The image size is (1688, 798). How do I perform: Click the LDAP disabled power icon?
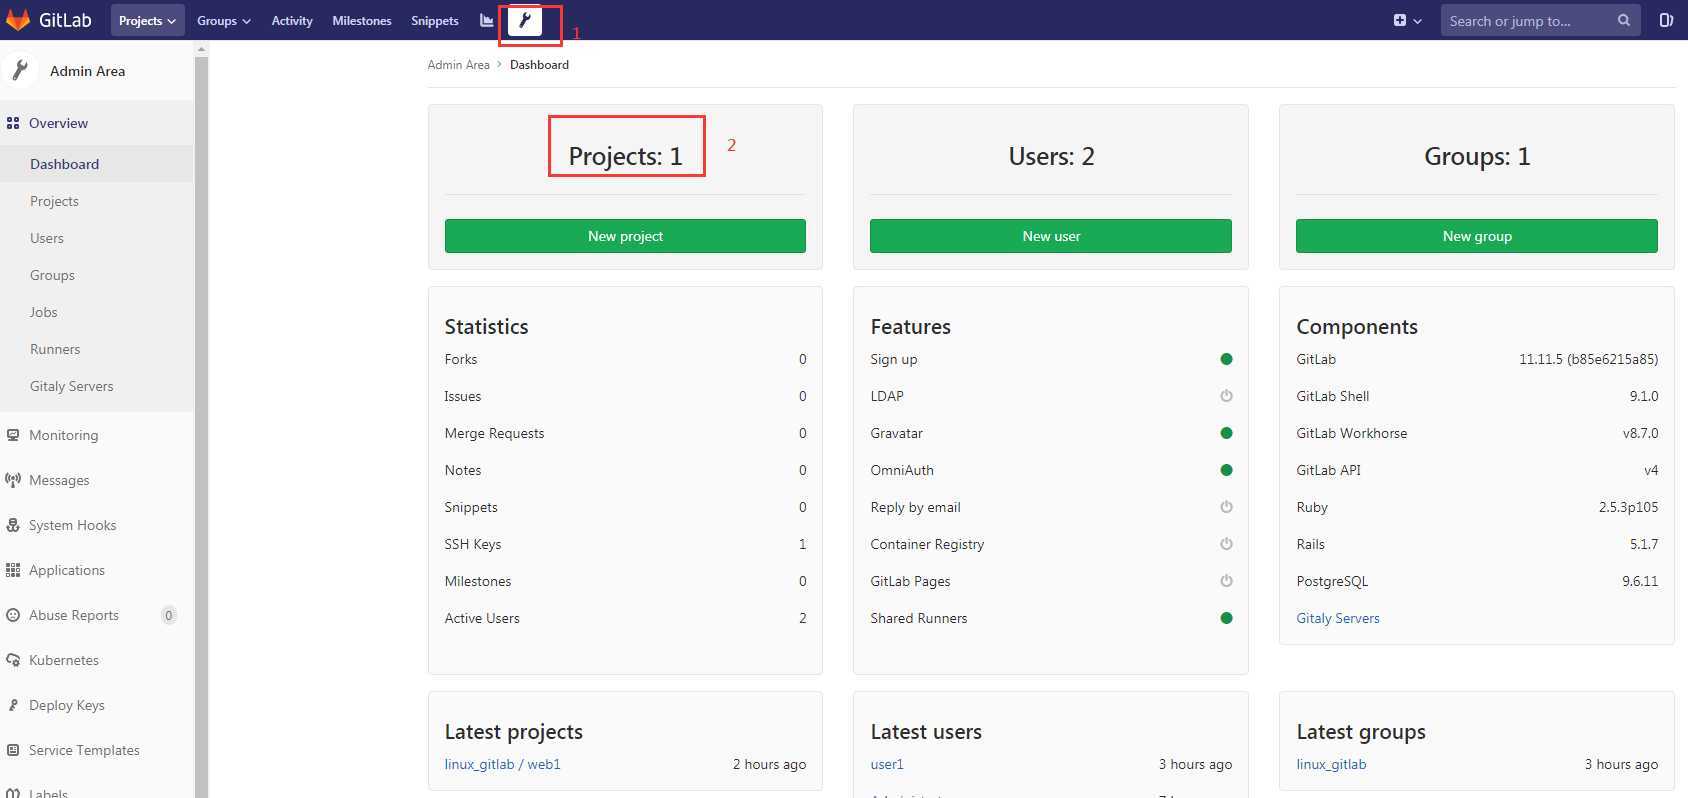point(1226,396)
